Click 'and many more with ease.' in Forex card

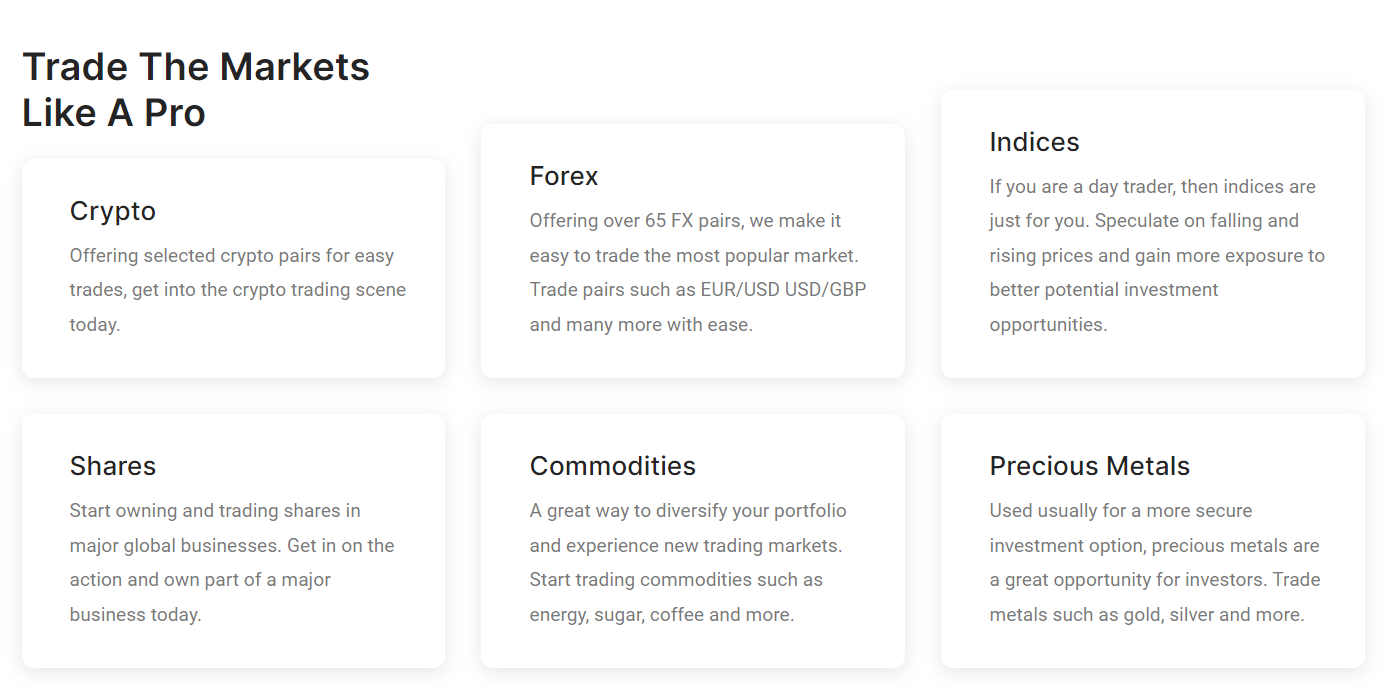coord(641,325)
